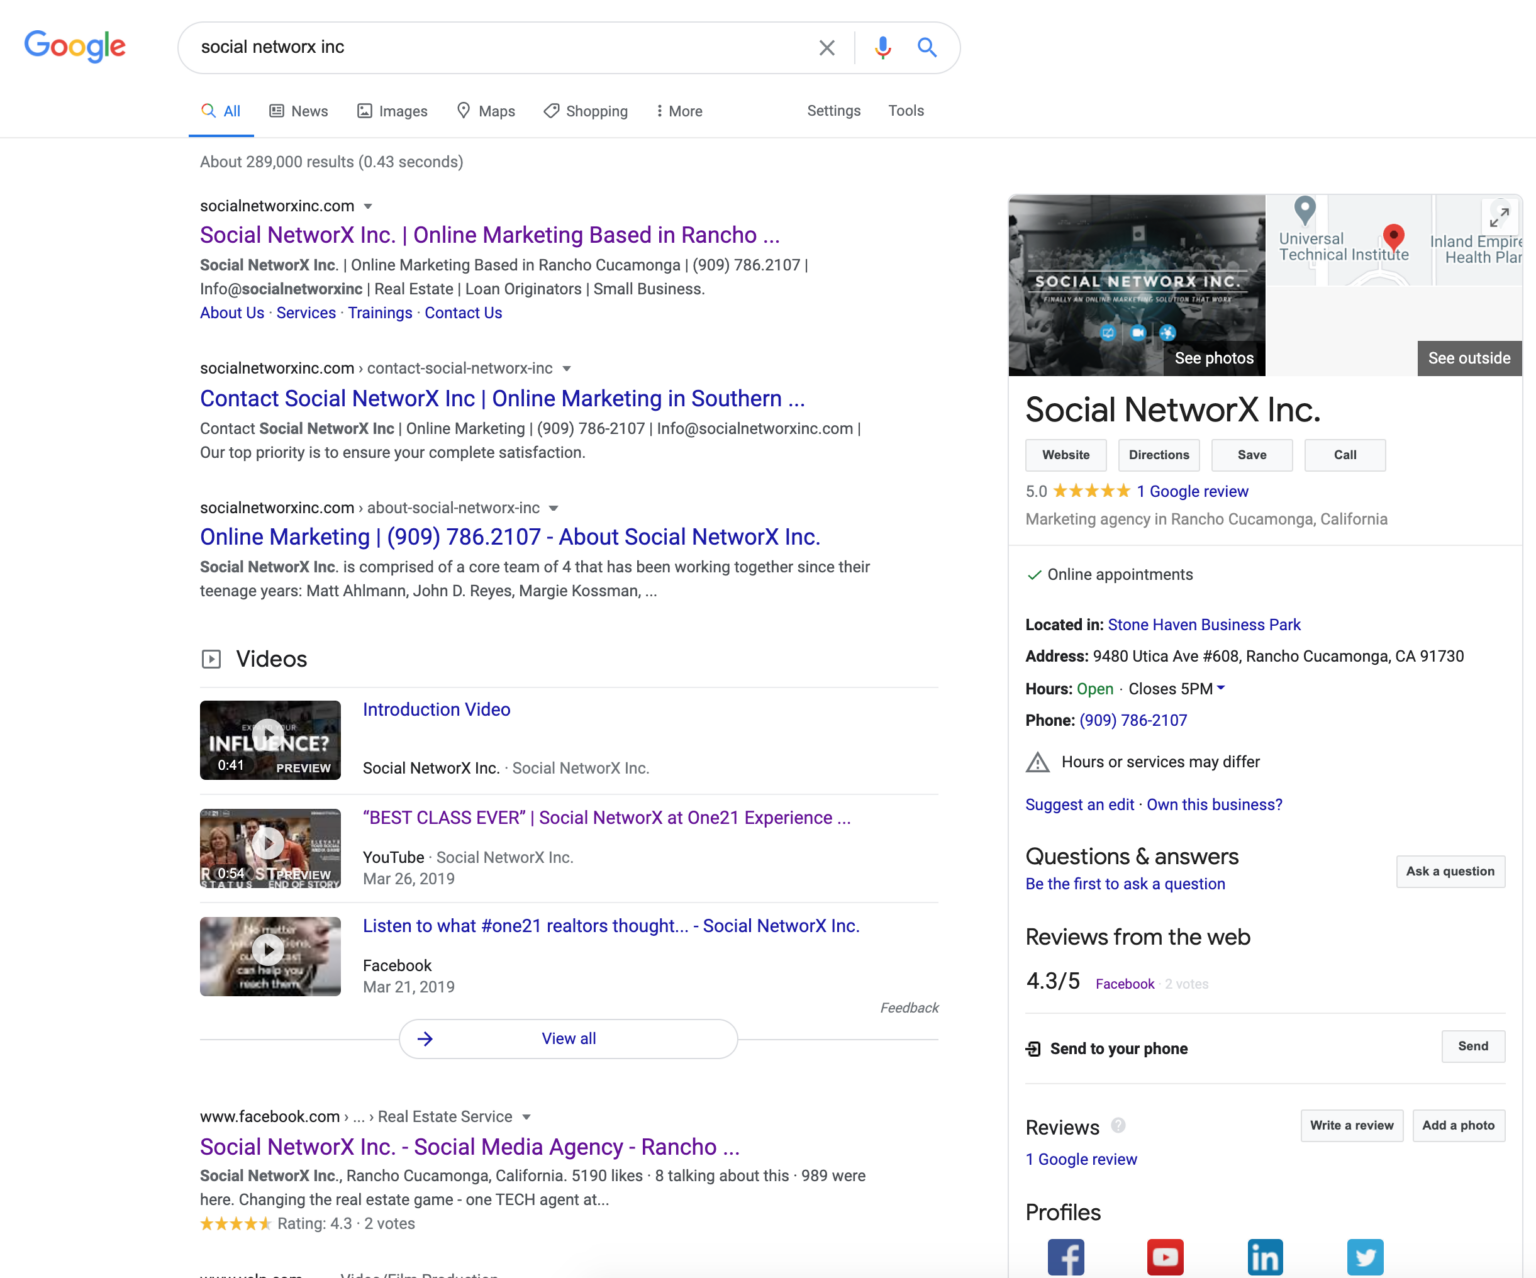
Task: Switch to the Shopping tab
Action: pos(586,111)
